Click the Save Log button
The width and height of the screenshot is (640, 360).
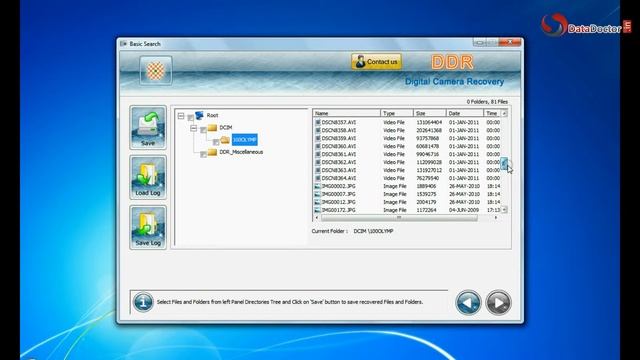(x=148, y=227)
